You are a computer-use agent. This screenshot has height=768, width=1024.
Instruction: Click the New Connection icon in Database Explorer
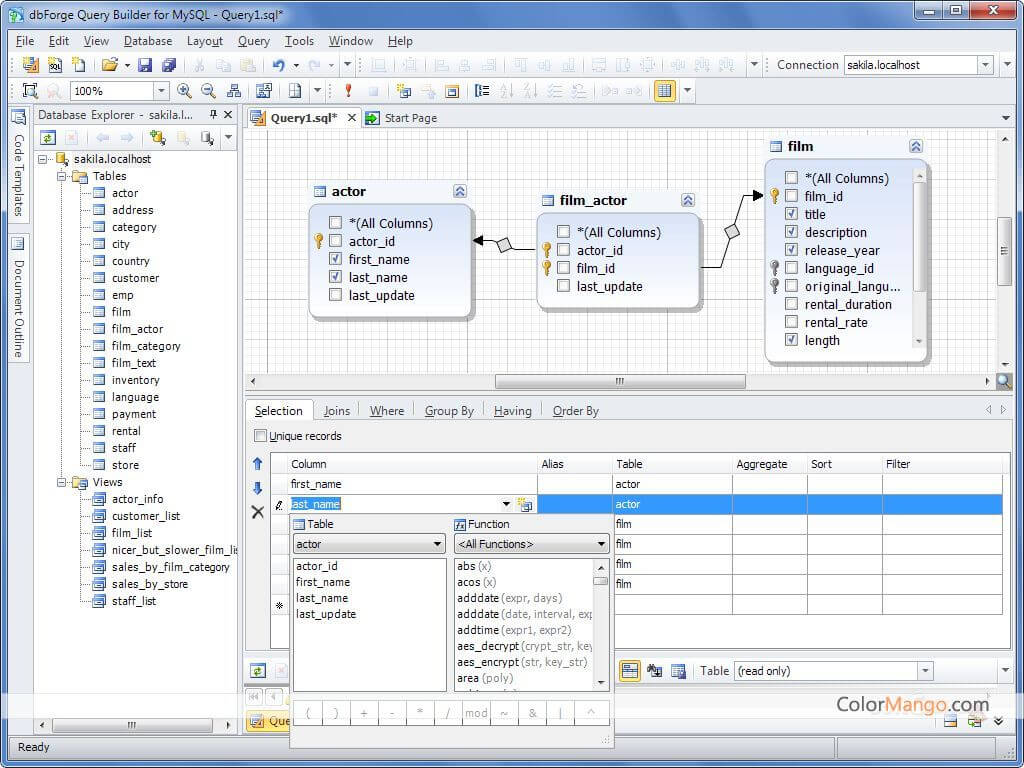157,138
